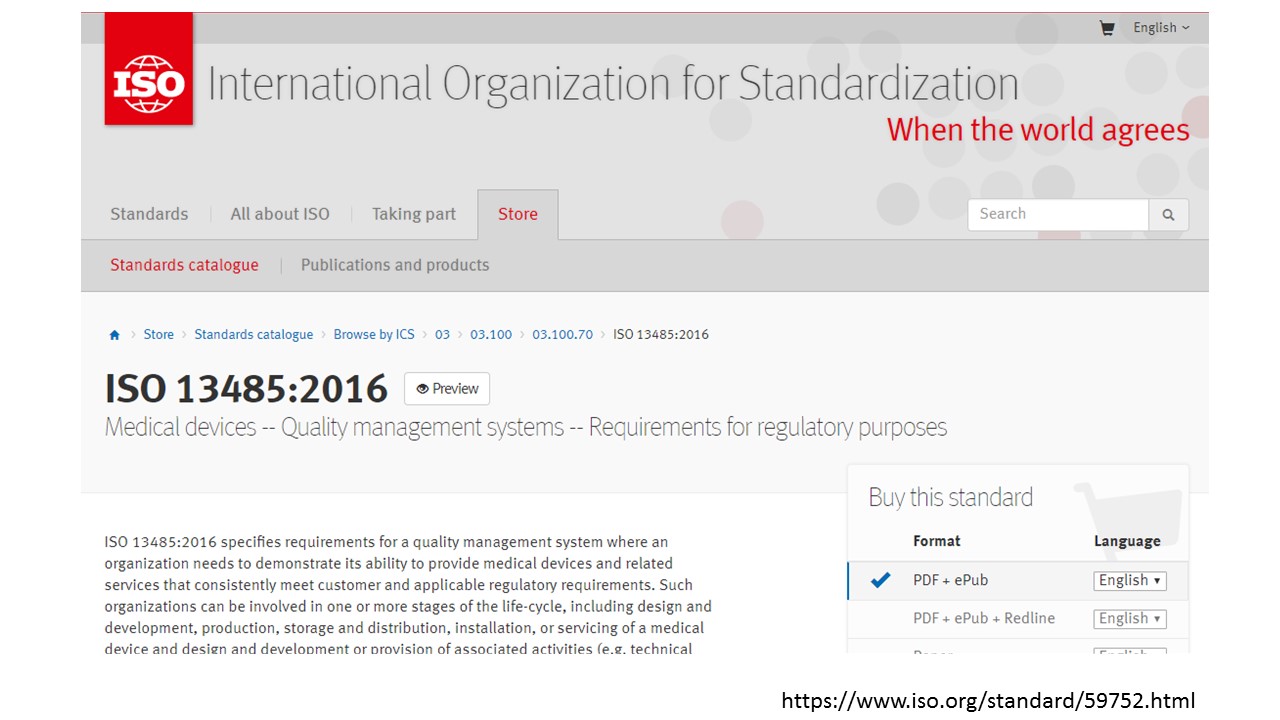
Task: Follow the 03 breadcrumb link
Action: click(442, 335)
